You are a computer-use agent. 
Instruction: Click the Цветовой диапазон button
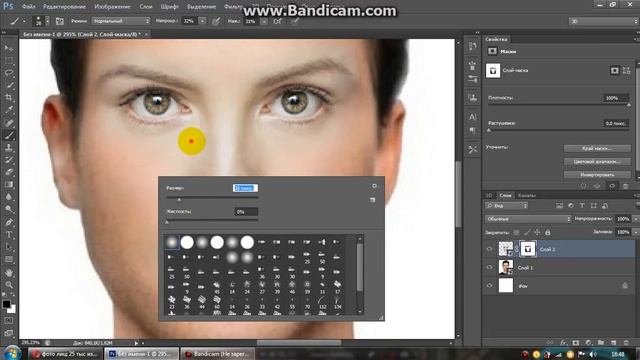coord(597,162)
